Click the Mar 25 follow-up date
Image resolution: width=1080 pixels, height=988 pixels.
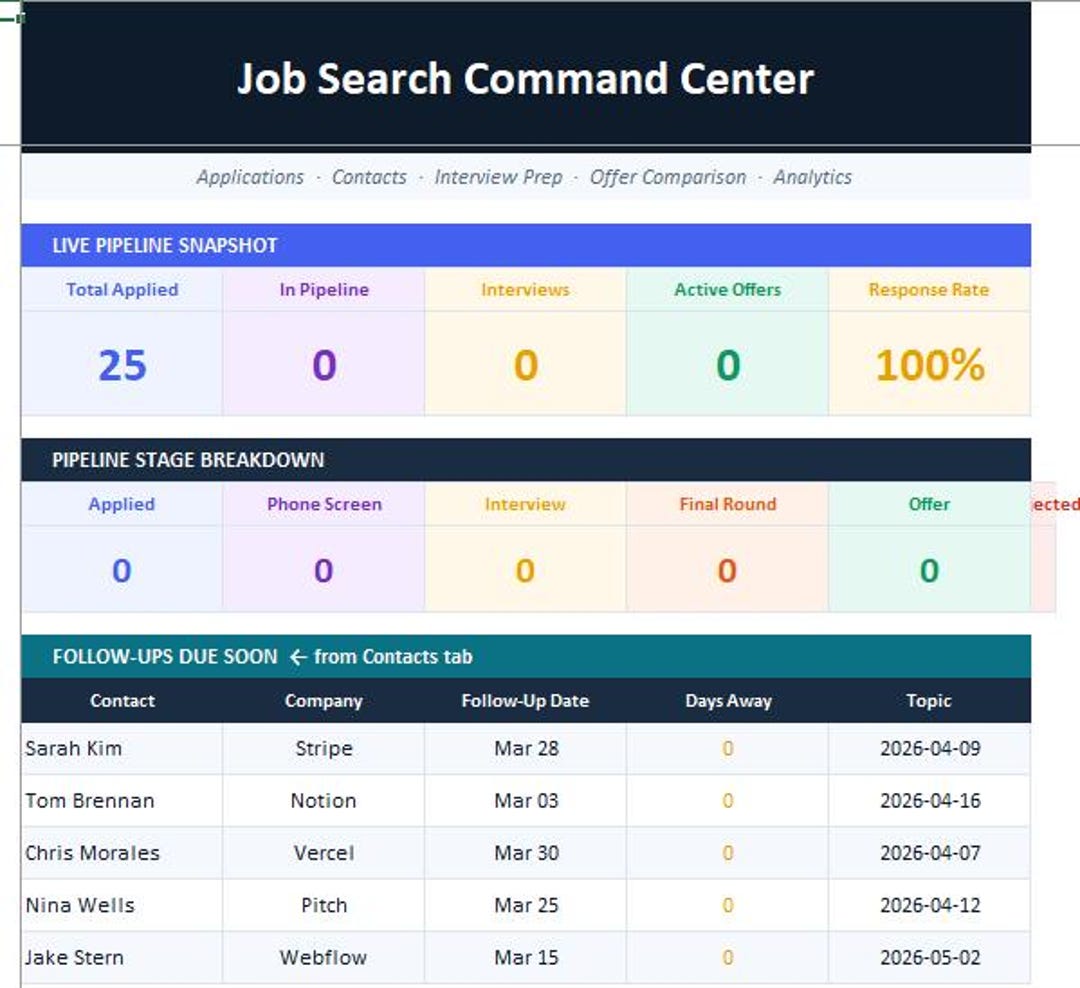pyautogui.click(x=526, y=905)
